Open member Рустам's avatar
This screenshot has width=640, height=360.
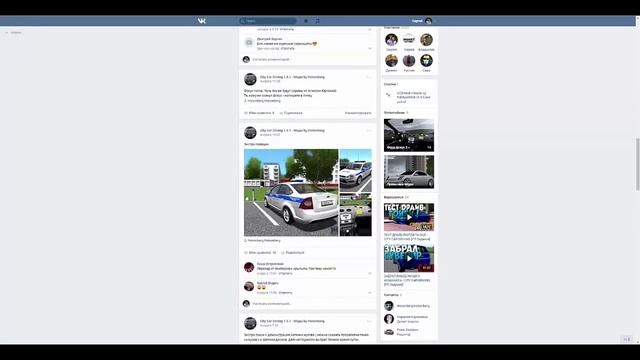pyautogui.click(x=409, y=60)
